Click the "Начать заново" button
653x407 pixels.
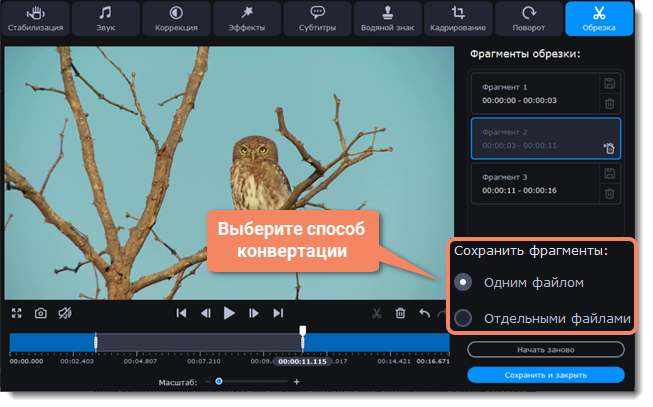coord(545,350)
